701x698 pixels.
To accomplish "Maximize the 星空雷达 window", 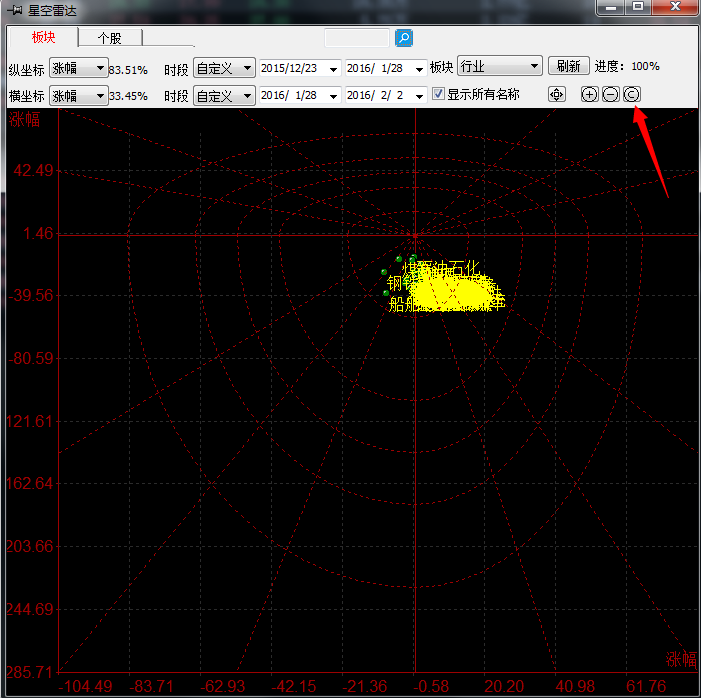I will click(638, 7).
